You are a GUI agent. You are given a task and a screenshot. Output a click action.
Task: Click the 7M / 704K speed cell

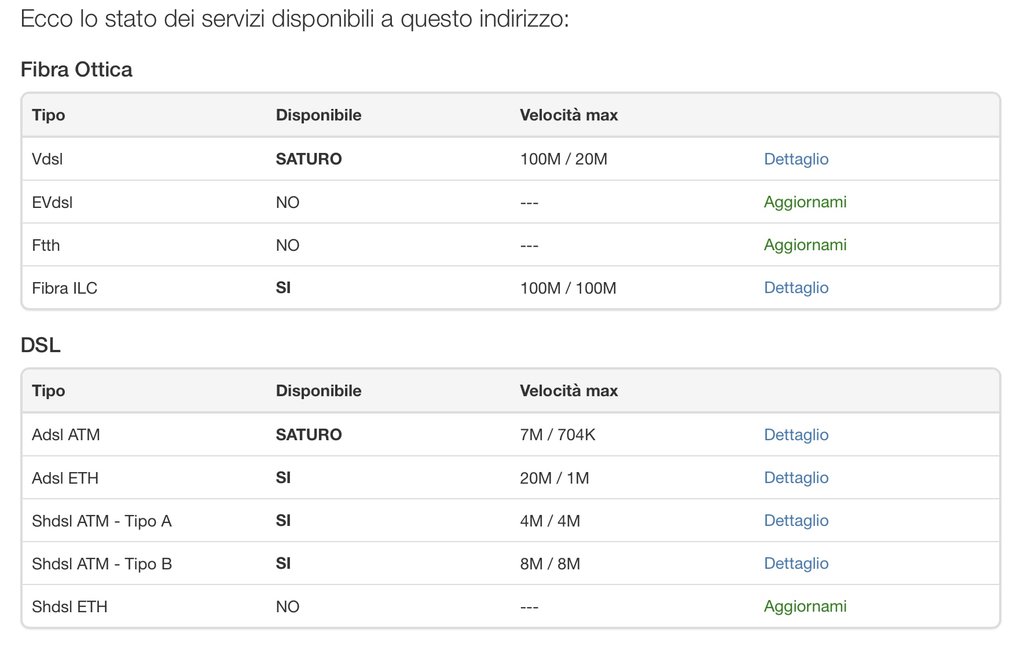pyautogui.click(x=558, y=435)
